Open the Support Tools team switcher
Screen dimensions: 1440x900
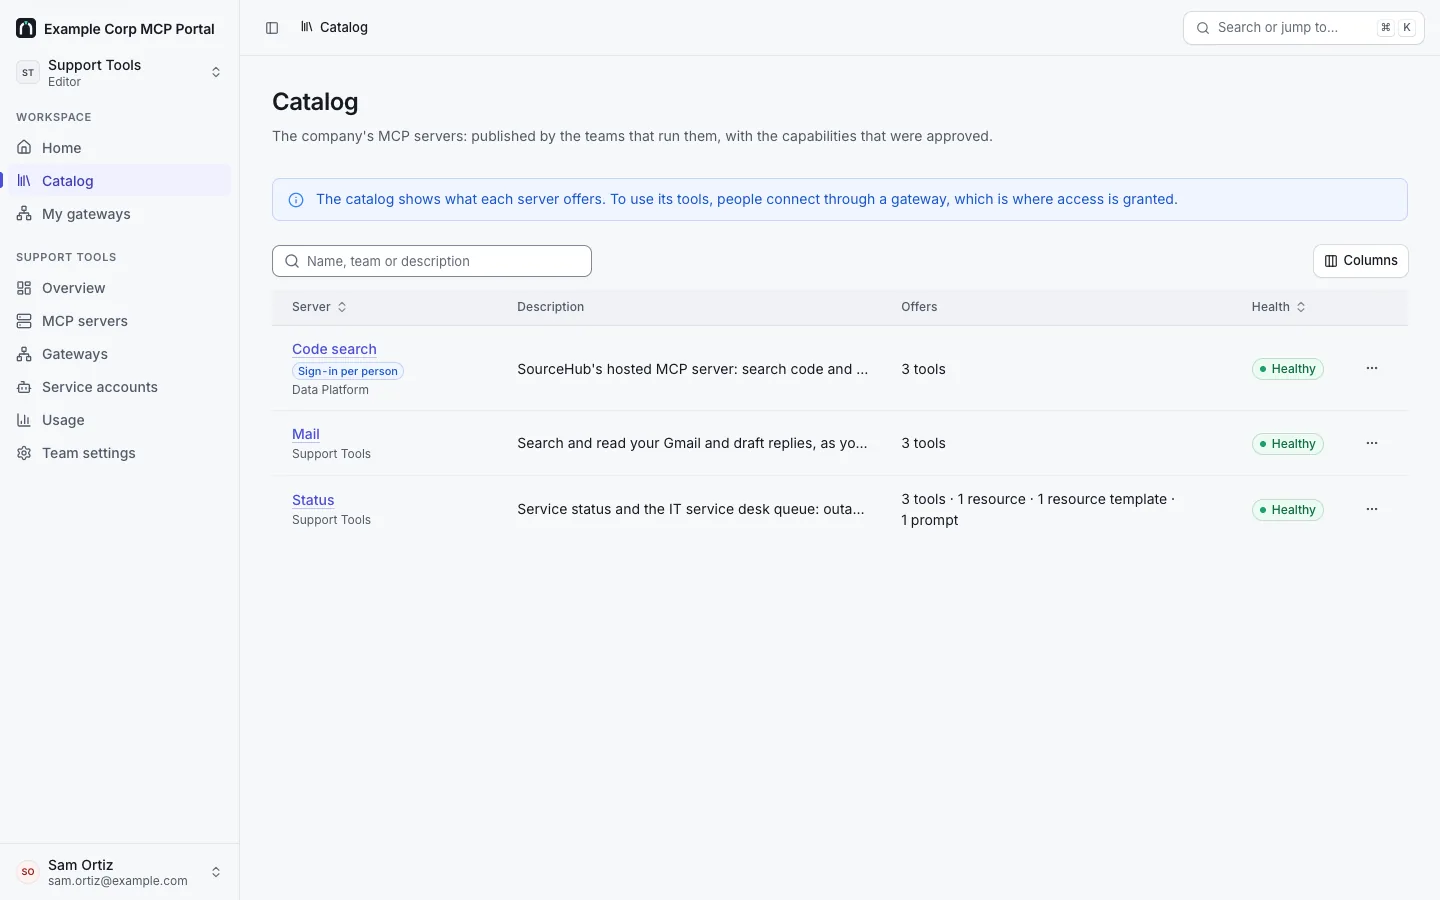(119, 72)
